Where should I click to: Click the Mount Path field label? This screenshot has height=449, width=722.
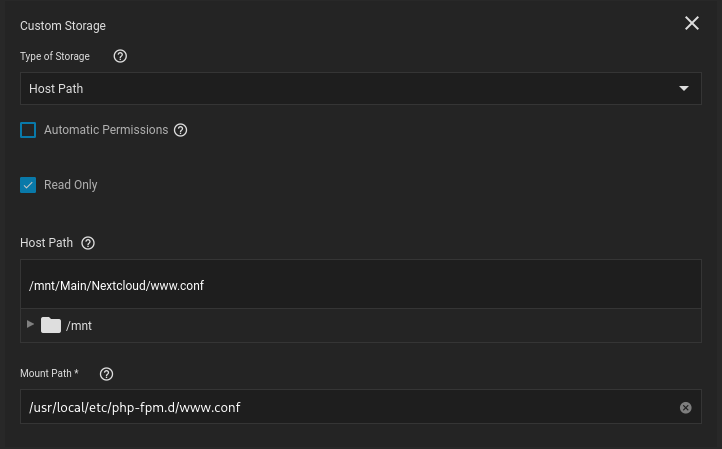49,374
